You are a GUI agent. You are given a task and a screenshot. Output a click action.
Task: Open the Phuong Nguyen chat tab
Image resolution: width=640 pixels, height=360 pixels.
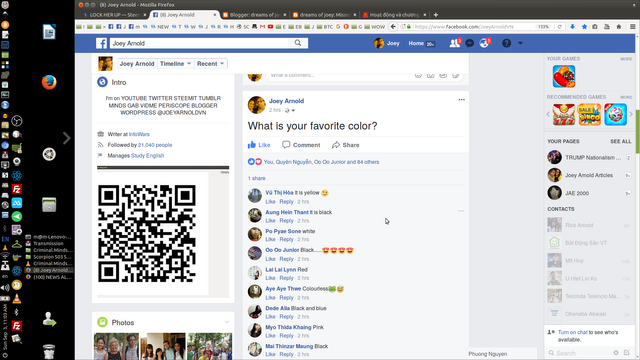(502, 354)
